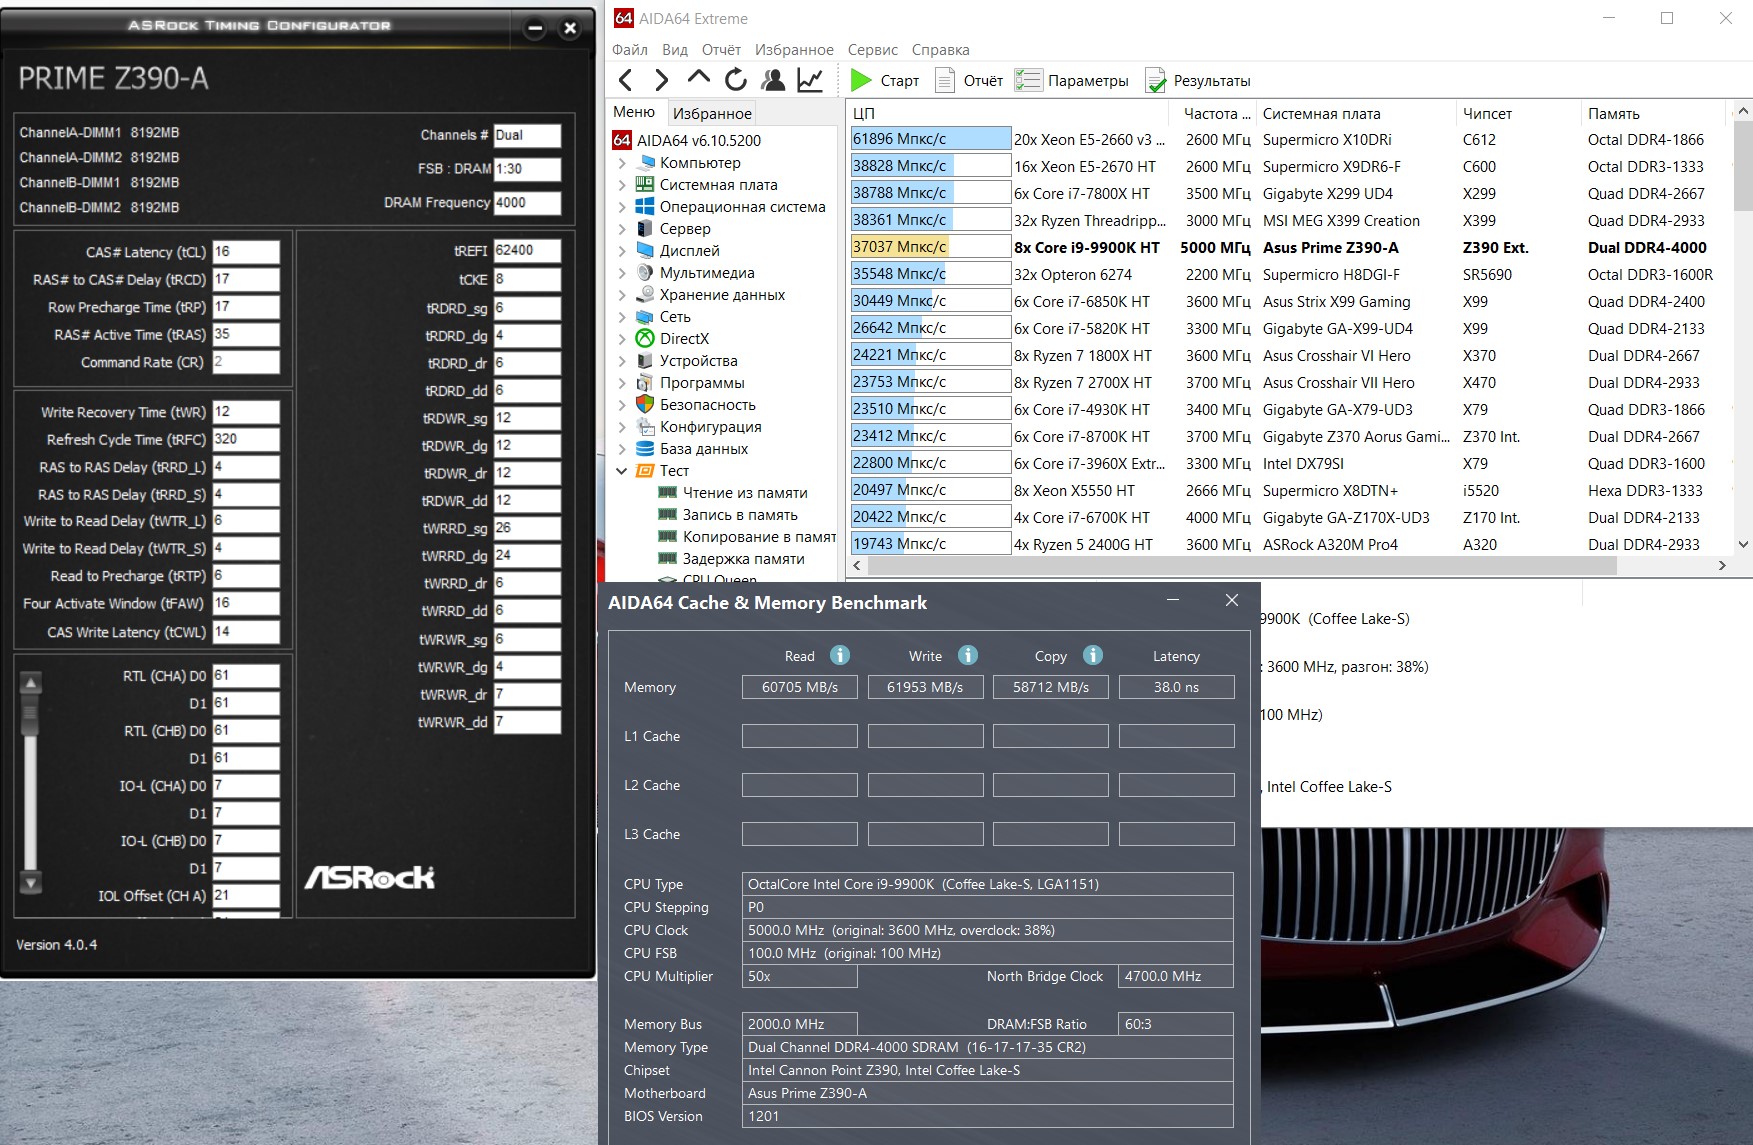Open the Справка menu
The image size is (1753, 1145).
pyautogui.click(x=941, y=49)
